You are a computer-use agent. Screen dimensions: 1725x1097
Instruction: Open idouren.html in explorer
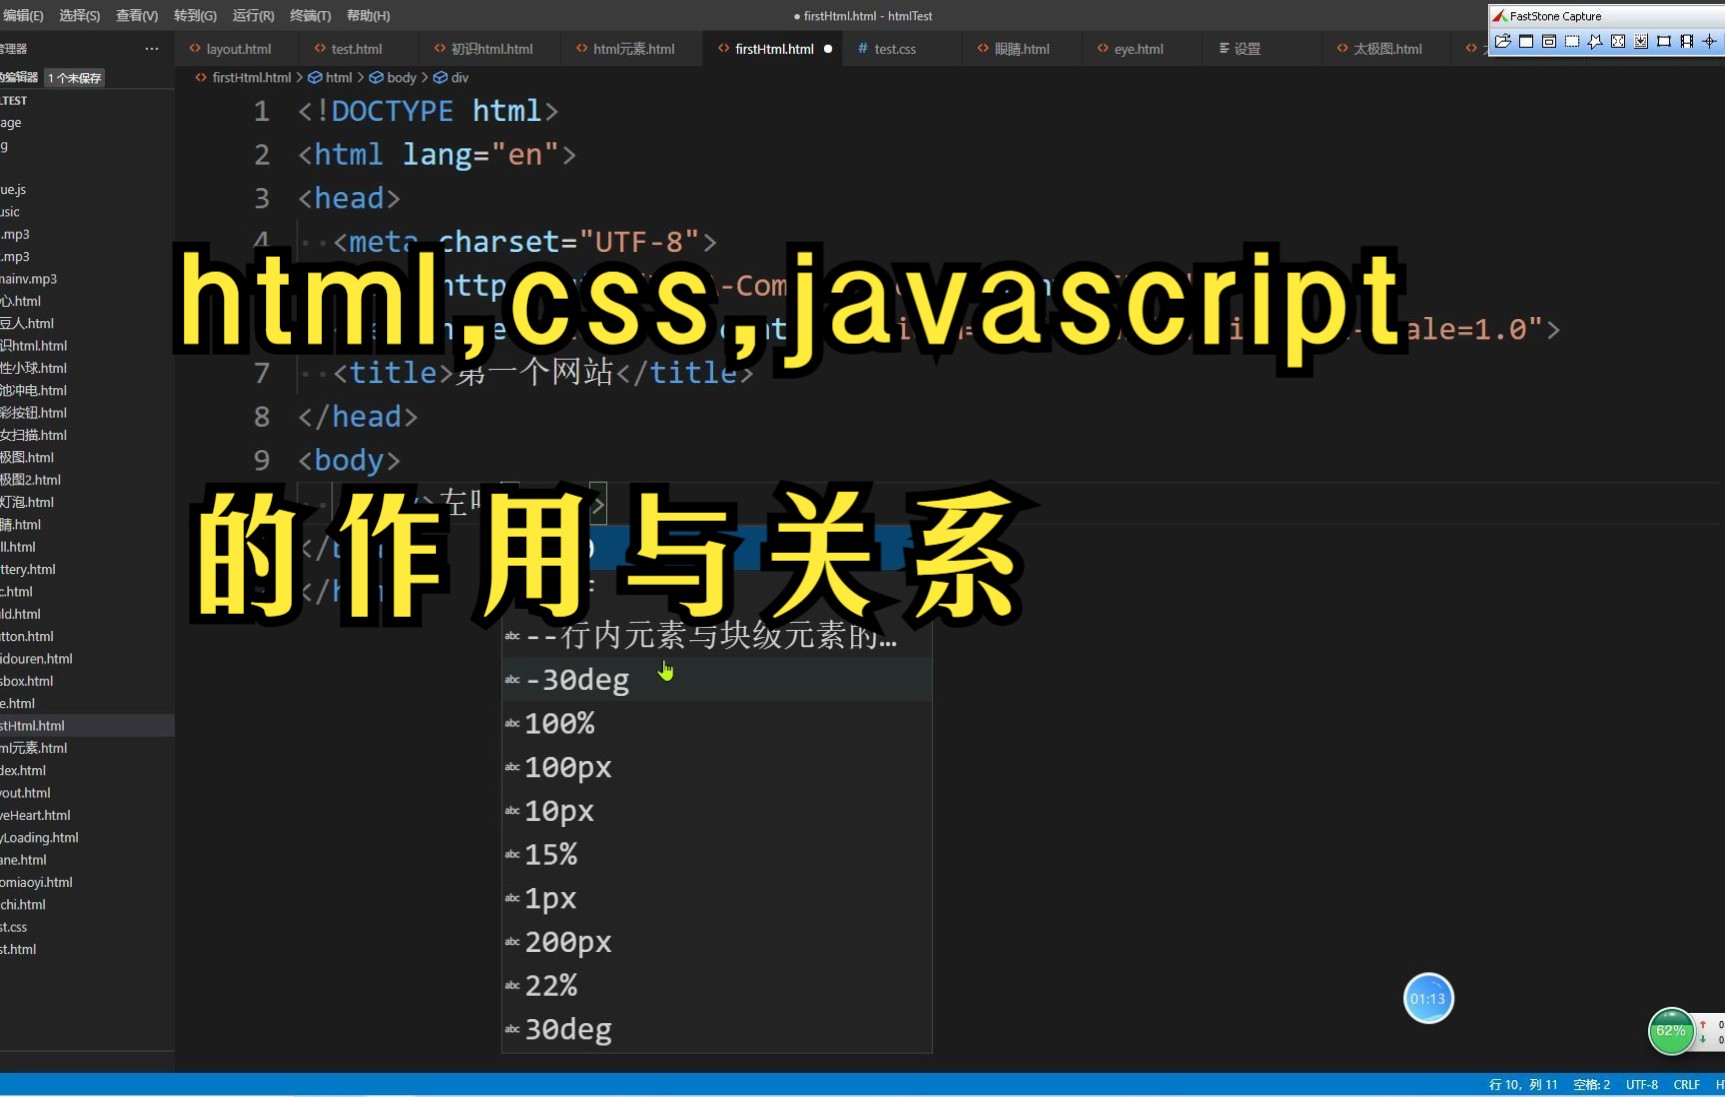(x=87, y=659)
